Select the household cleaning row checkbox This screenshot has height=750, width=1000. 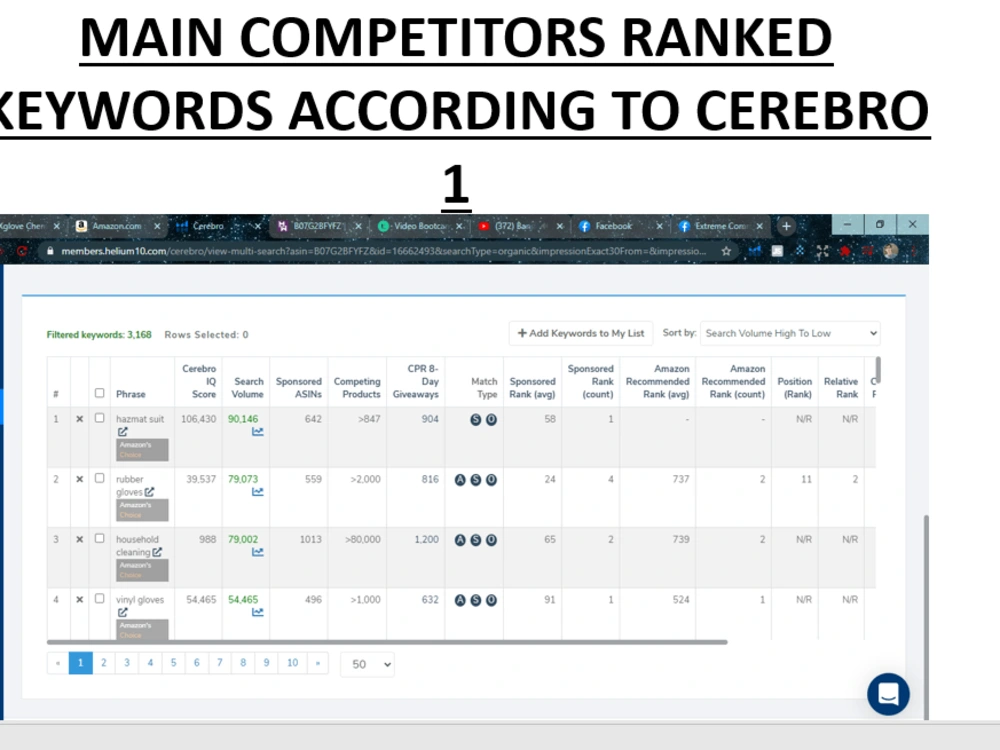pyautogui.click(x=99, y=538)
